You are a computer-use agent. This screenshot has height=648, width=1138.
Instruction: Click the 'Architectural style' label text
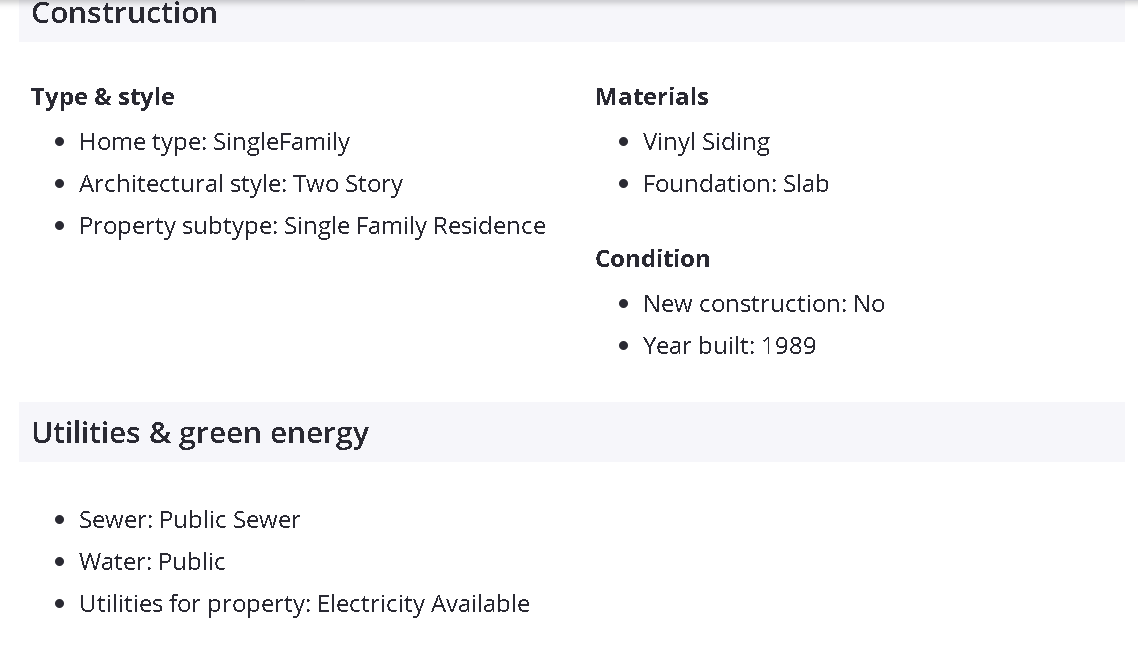tap(182, 184)
